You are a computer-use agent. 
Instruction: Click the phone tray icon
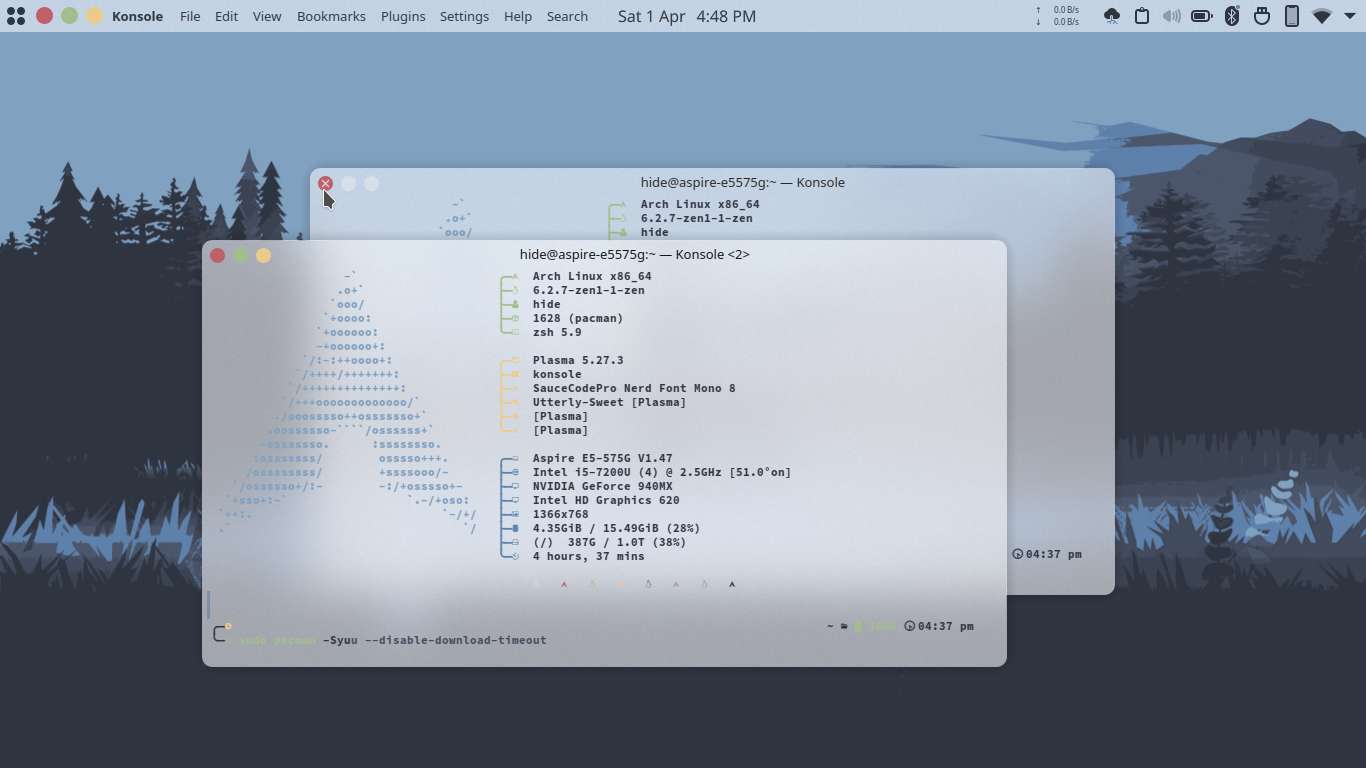pos(1292,16)
